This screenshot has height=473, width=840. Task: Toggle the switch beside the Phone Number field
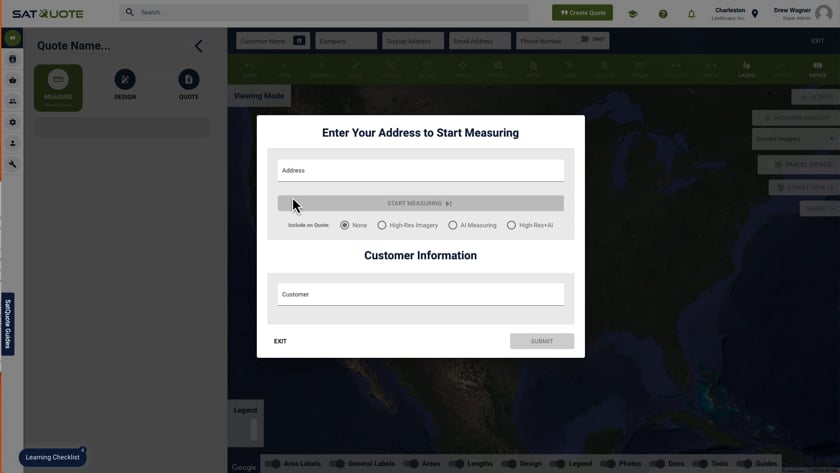click(584, 39)
